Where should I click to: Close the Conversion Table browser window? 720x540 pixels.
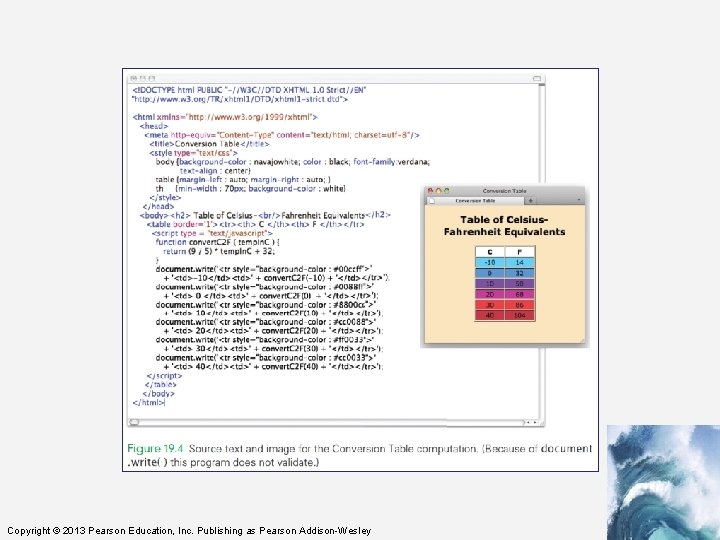coord(430,191)
